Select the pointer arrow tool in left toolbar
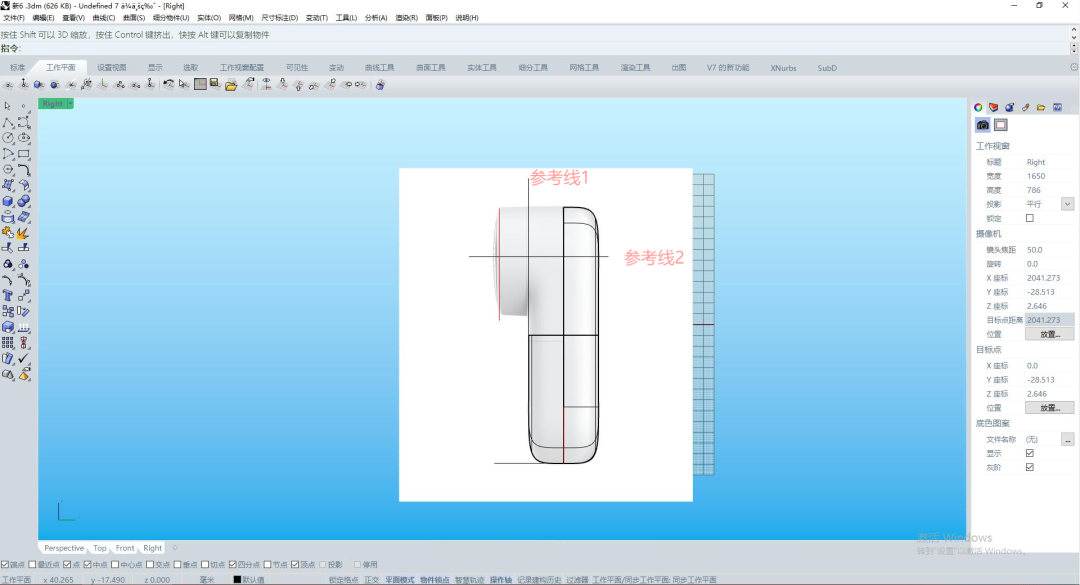 click(8, 105)
